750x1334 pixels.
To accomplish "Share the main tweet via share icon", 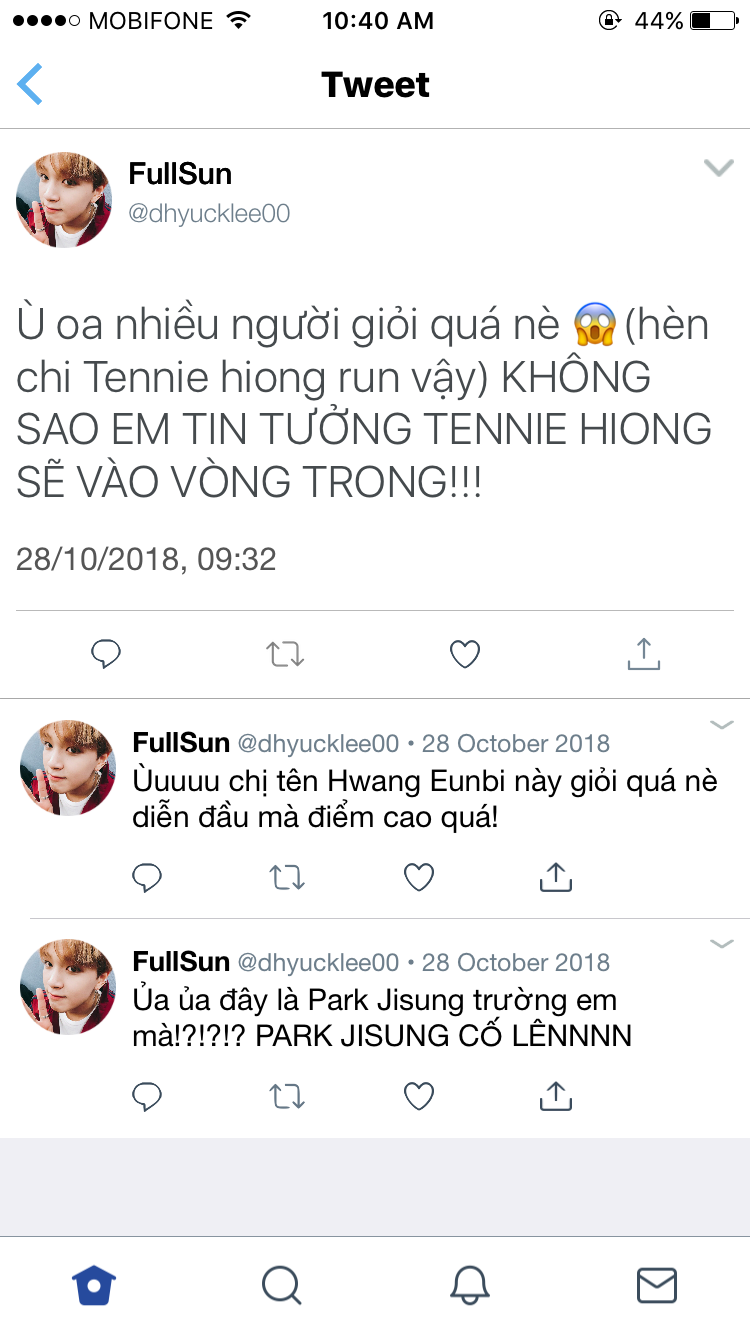I will (644, 653).
